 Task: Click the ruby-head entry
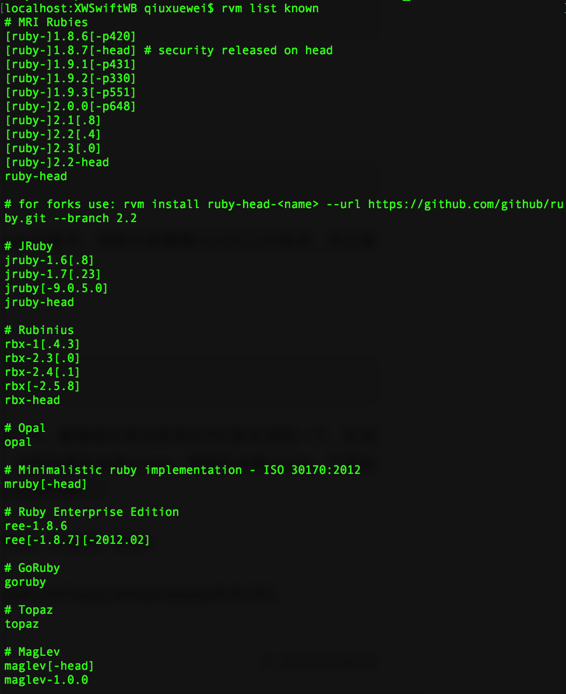point(36,176)
